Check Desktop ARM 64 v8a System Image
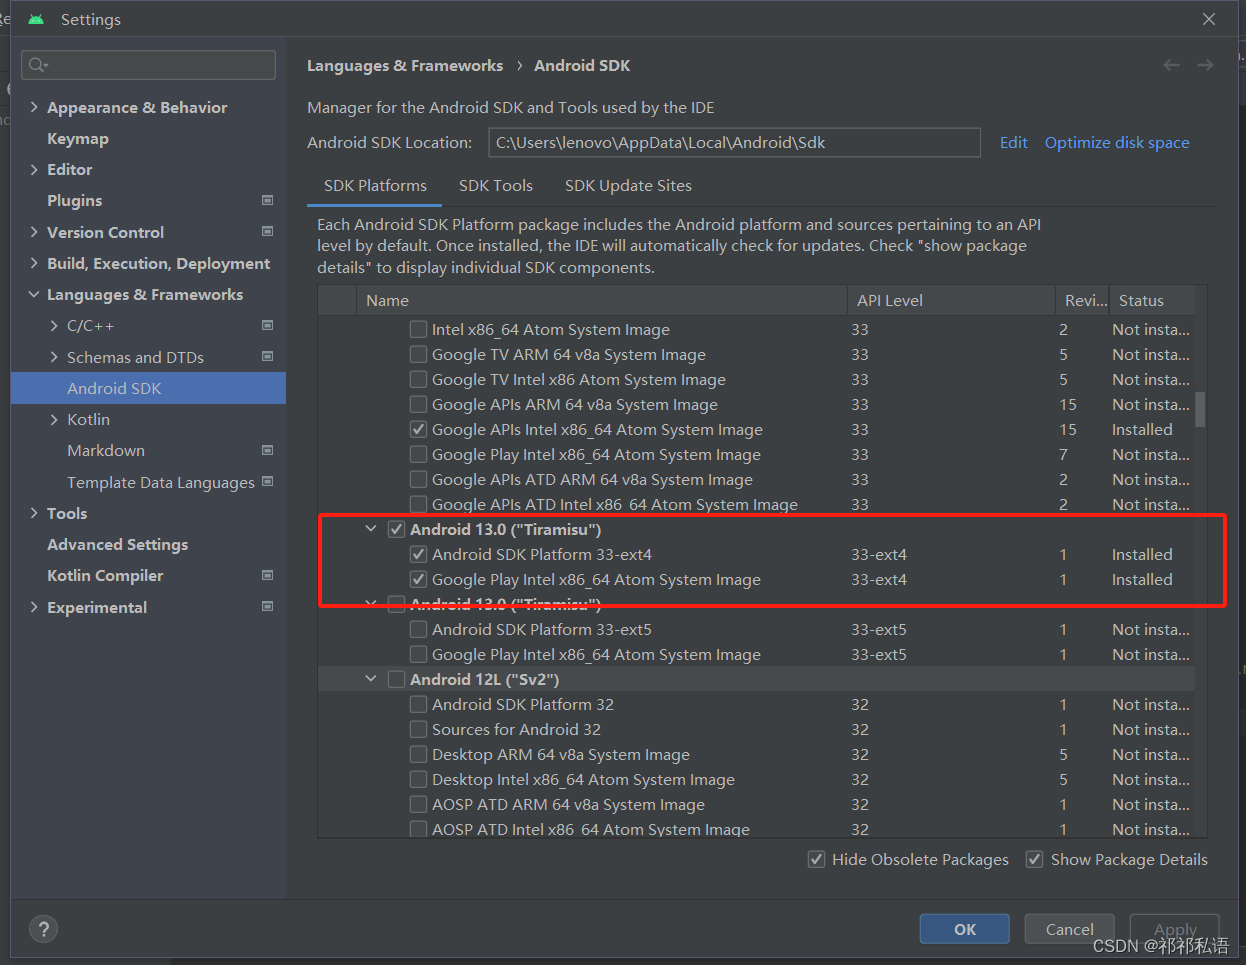Viewport: 1246px width, 965px height. [419, 754]
